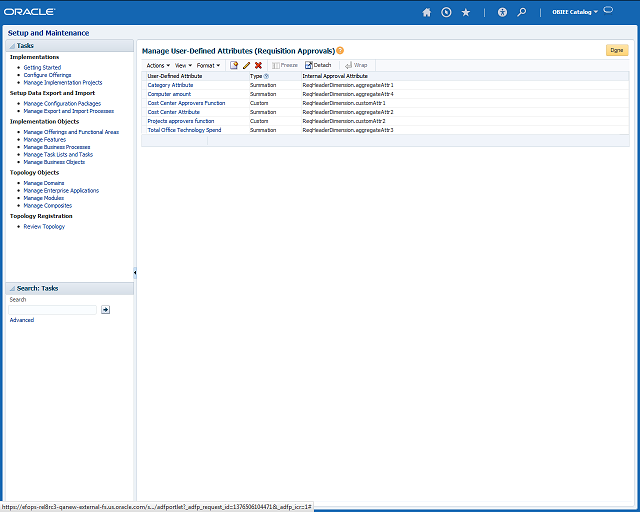Open the Computer amount attribute

pos(169,94)
